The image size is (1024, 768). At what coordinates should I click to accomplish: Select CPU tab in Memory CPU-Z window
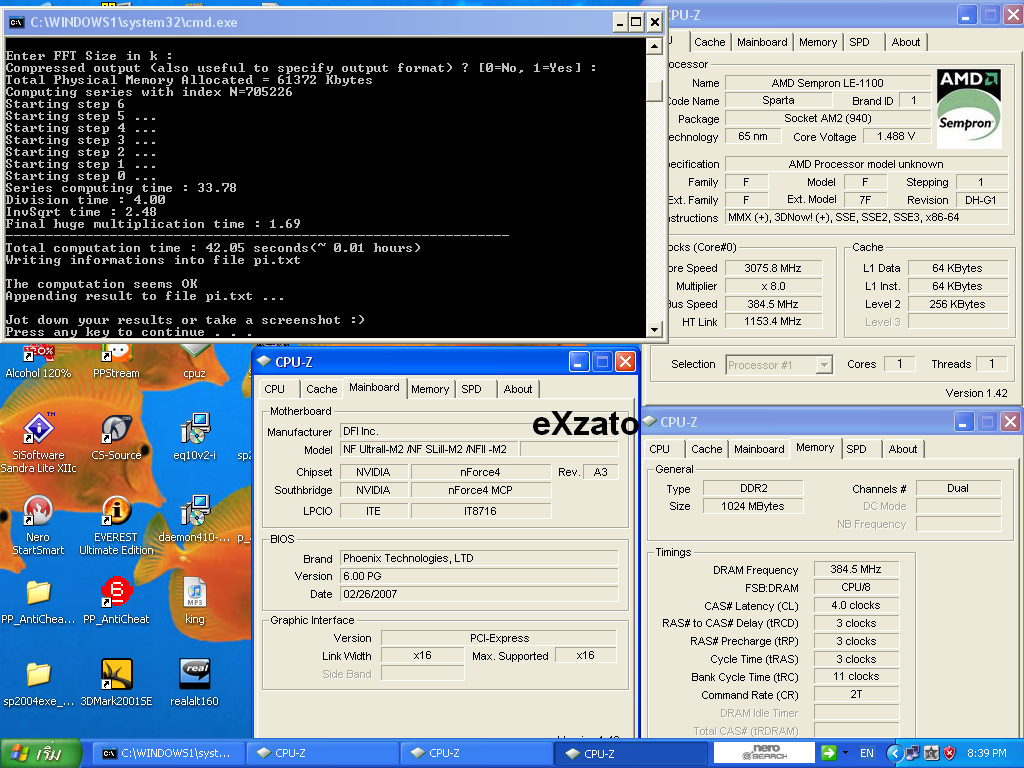[x=660, y=449]
